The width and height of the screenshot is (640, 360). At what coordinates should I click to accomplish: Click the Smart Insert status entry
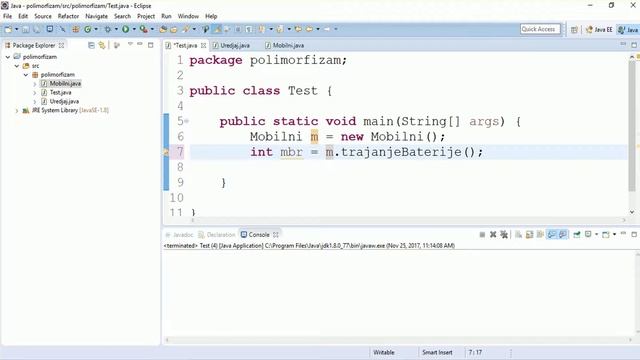(437, 352)
